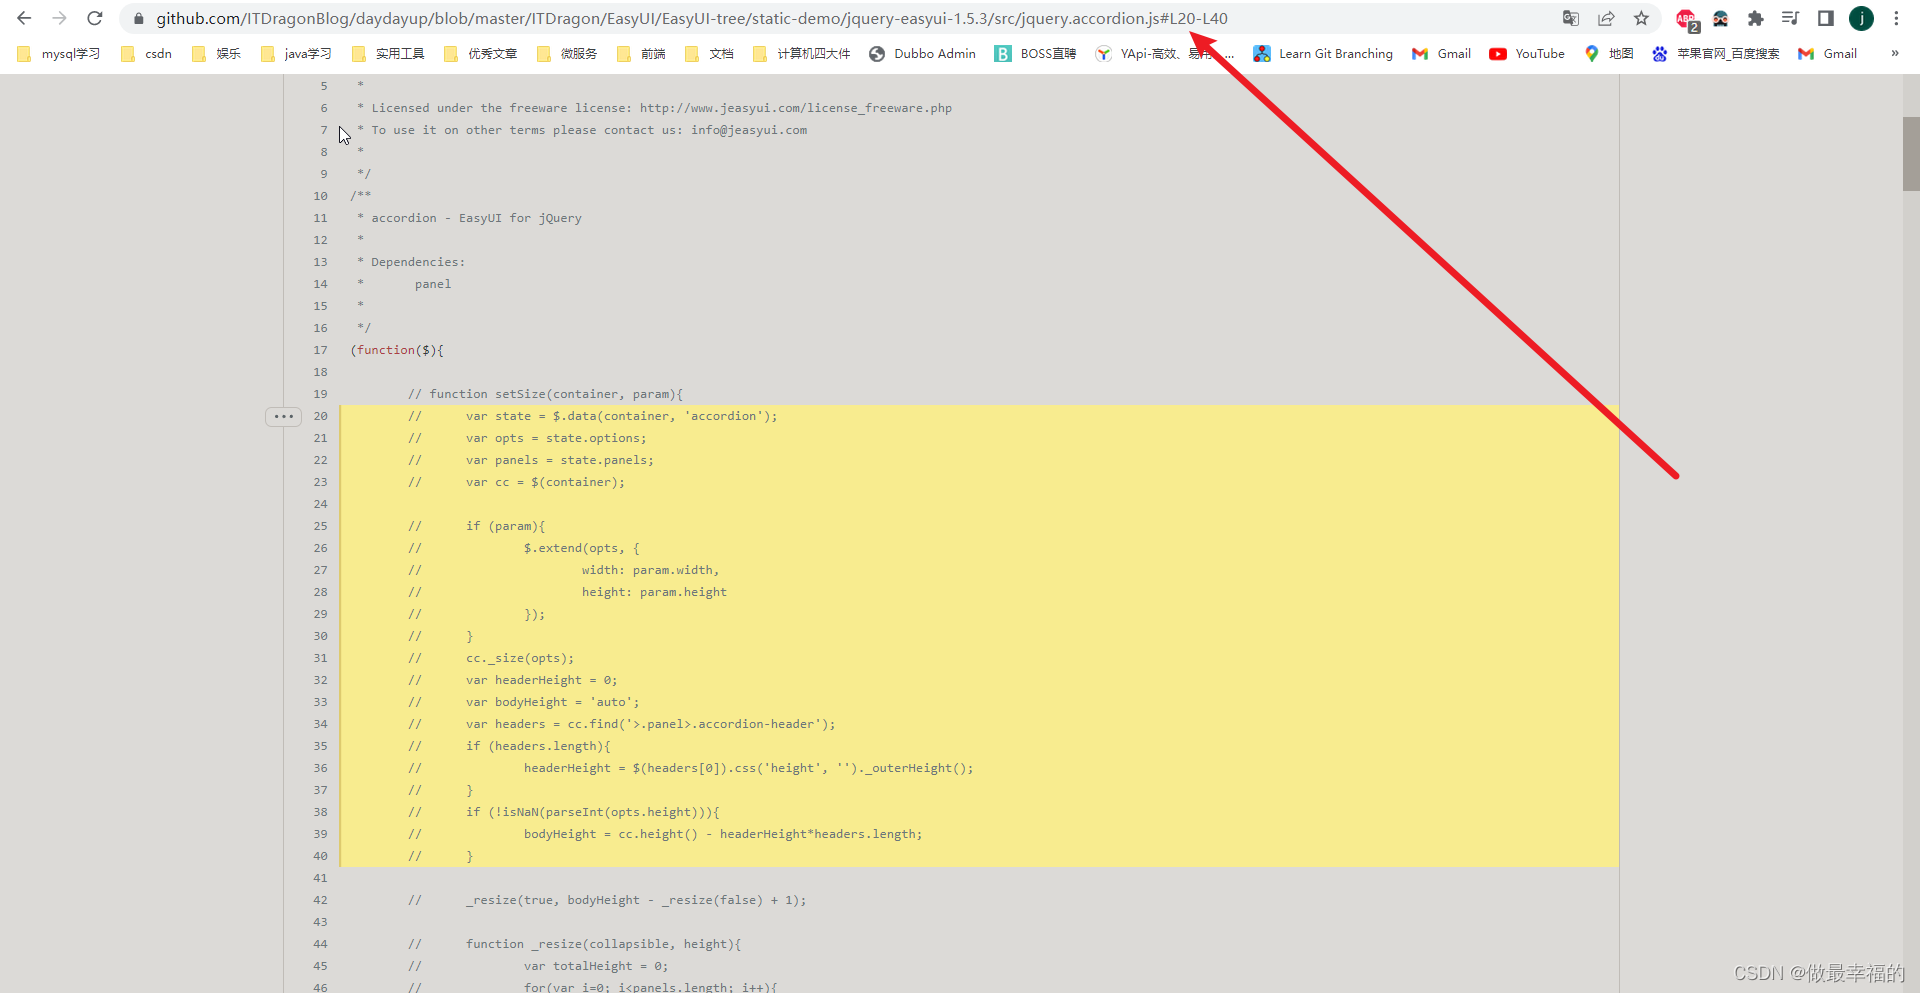Open the 文档 bookmark folder
The width and height of the screenshot is (1920, 993).
[710, 54]
